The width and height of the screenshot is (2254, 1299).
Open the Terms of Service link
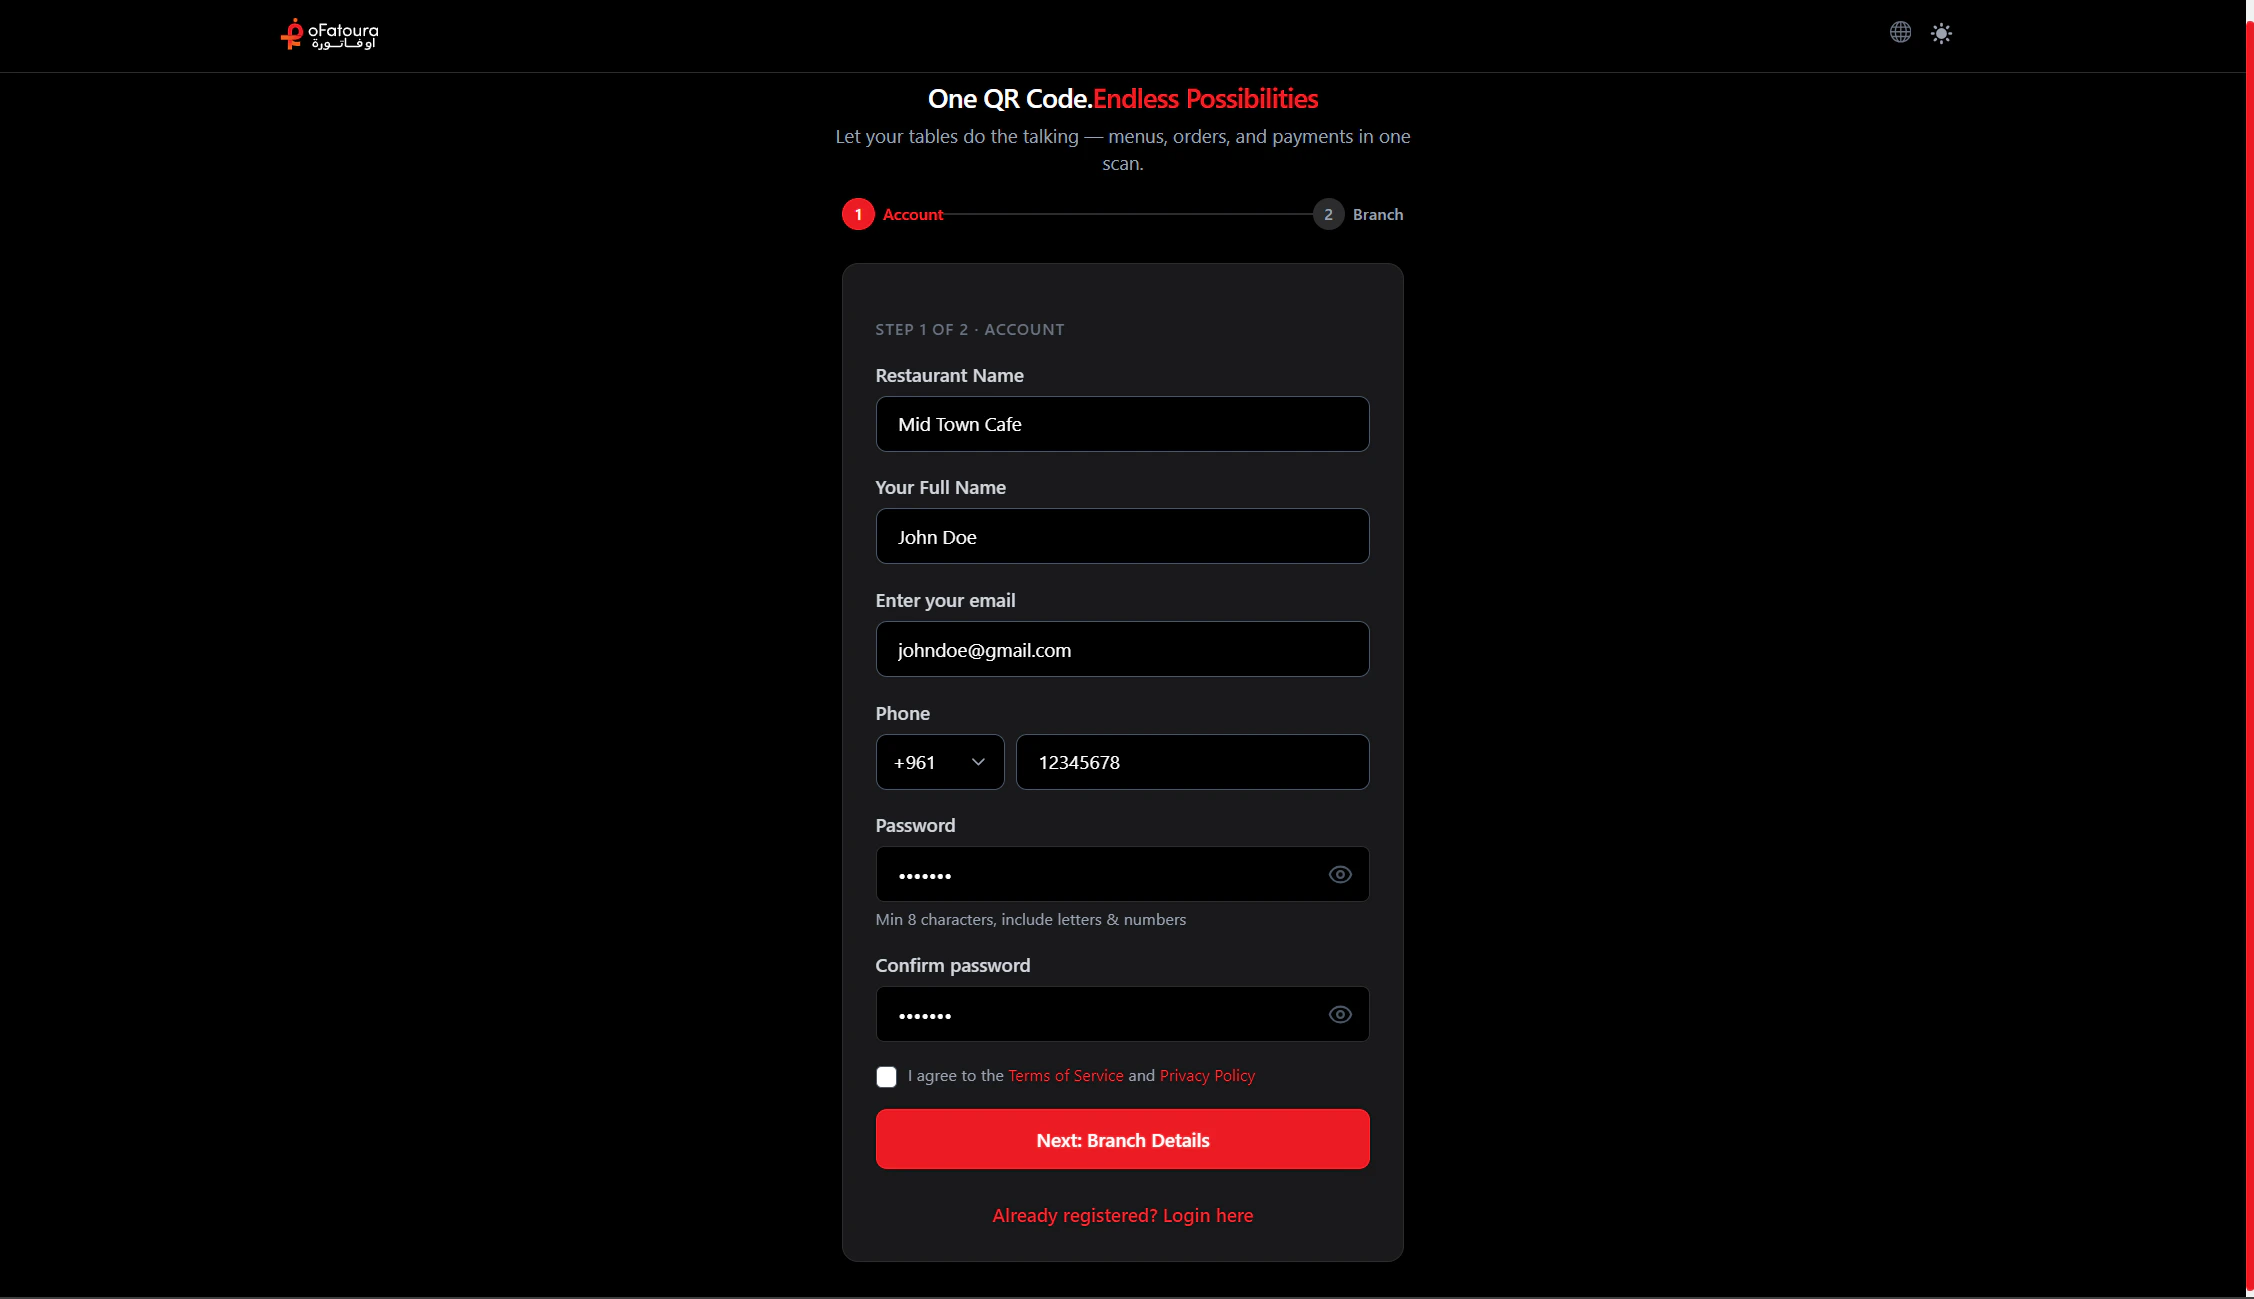pyautogui.click(x=1064, y=1075)
